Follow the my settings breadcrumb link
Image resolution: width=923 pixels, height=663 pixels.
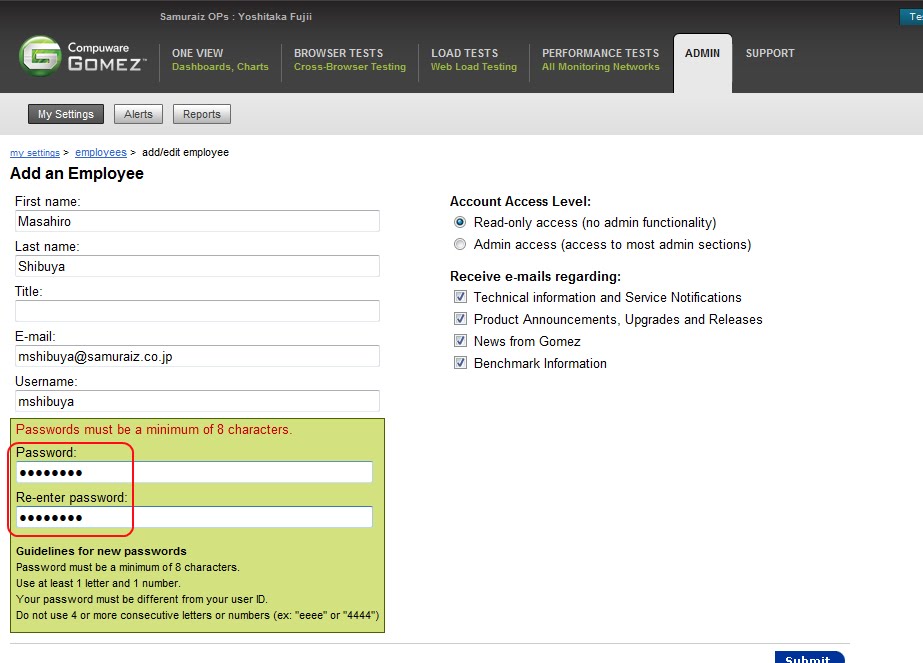coord(35,153)
